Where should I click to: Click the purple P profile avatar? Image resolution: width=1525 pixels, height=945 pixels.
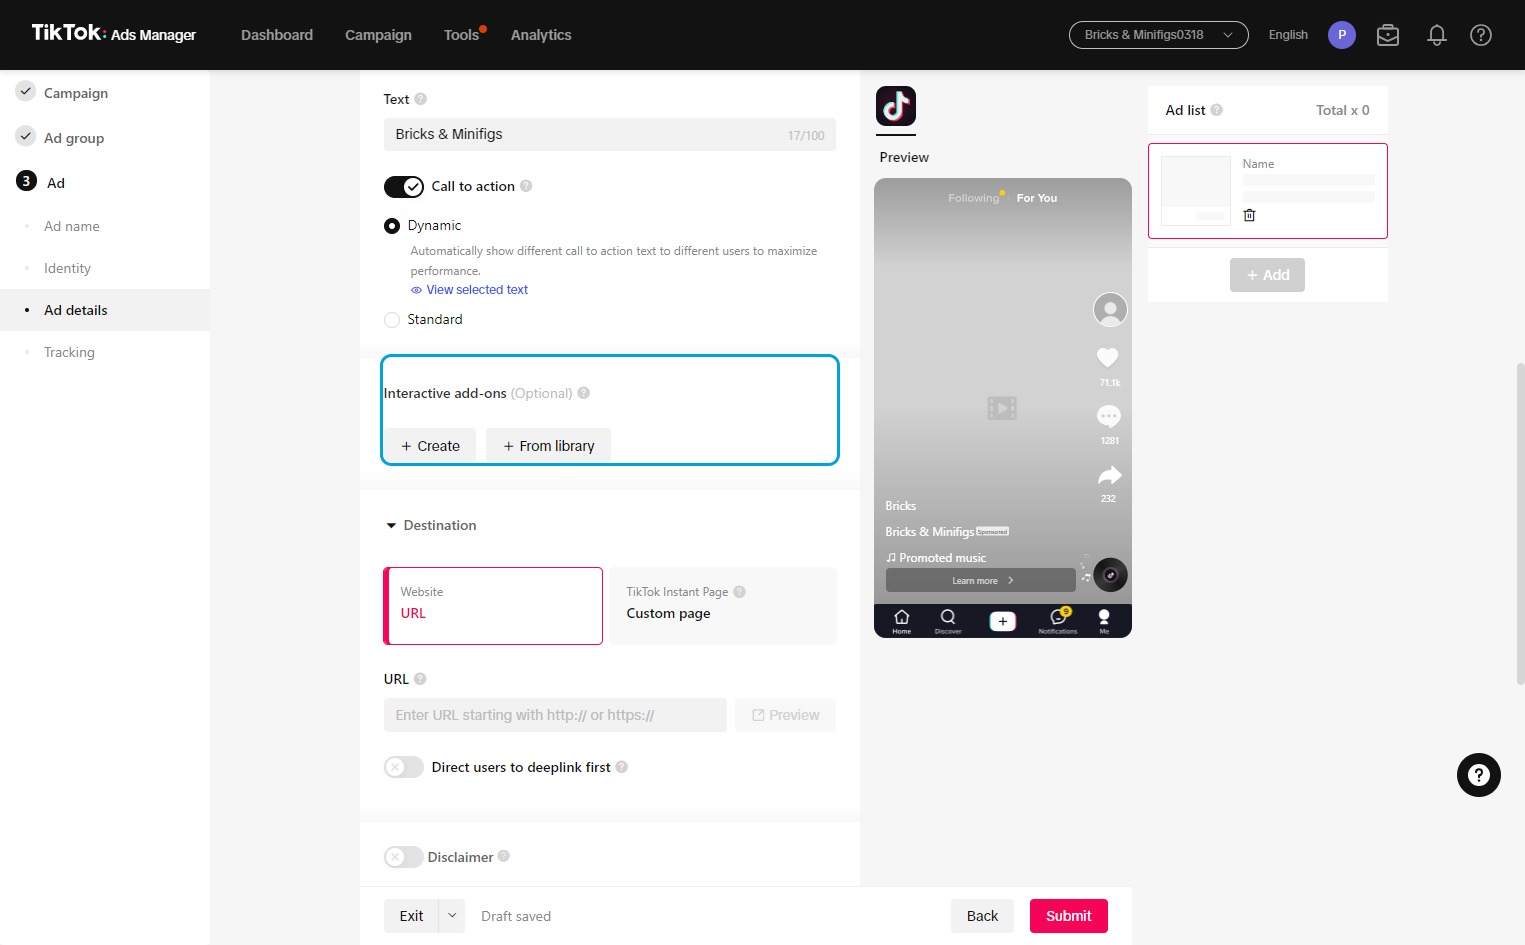point(1342,35)
